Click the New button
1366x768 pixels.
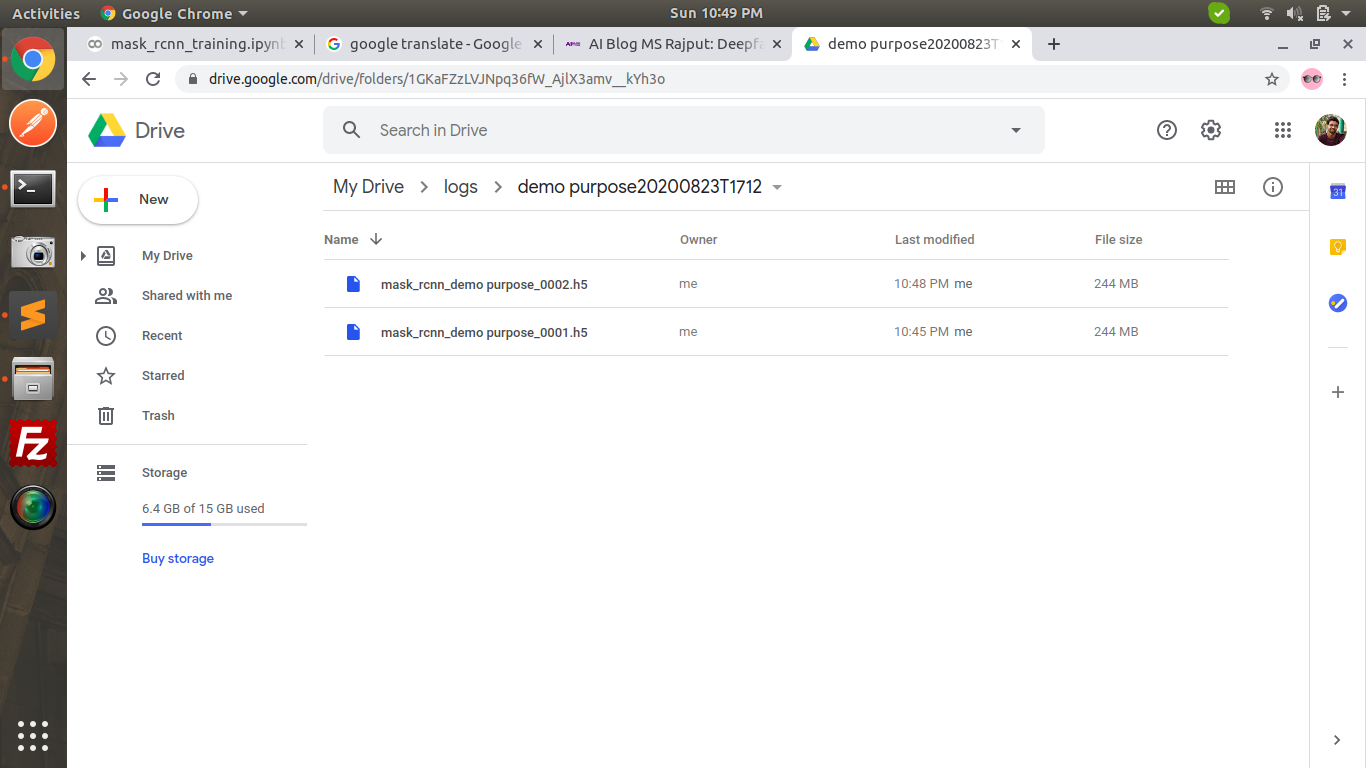(137, 199)
